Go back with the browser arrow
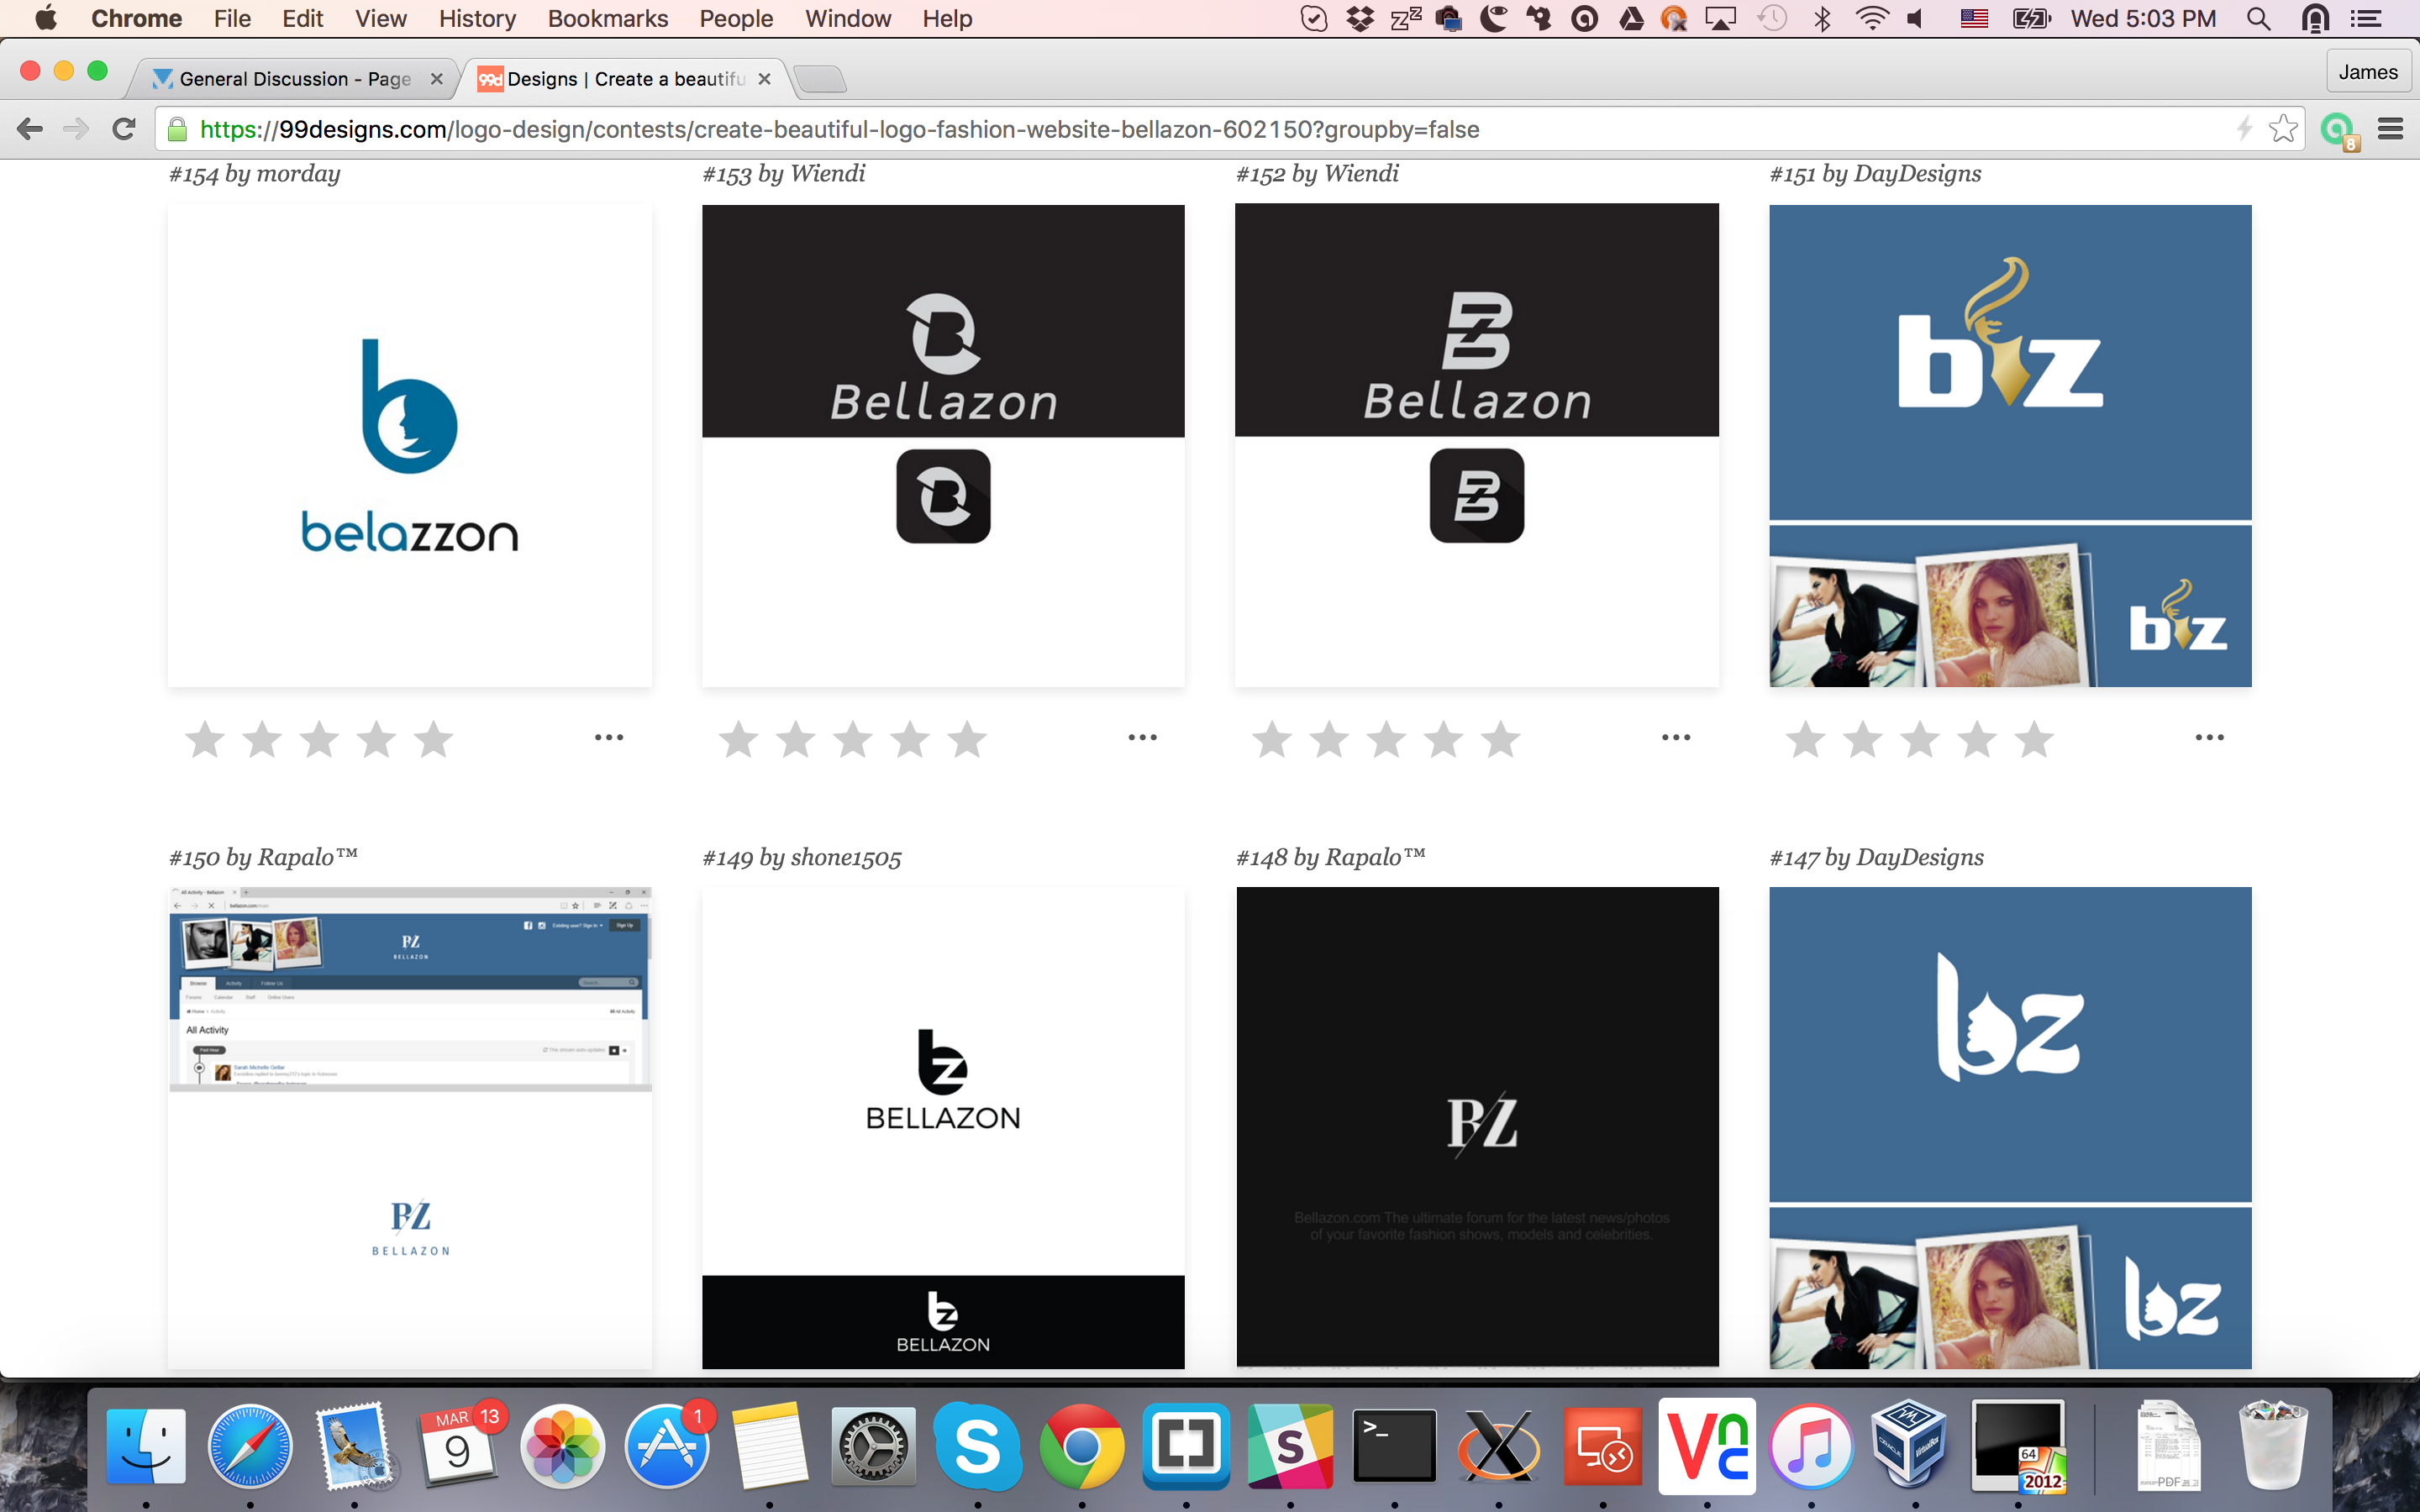This screenshot has height=1512, width=2420. [30, 129]
